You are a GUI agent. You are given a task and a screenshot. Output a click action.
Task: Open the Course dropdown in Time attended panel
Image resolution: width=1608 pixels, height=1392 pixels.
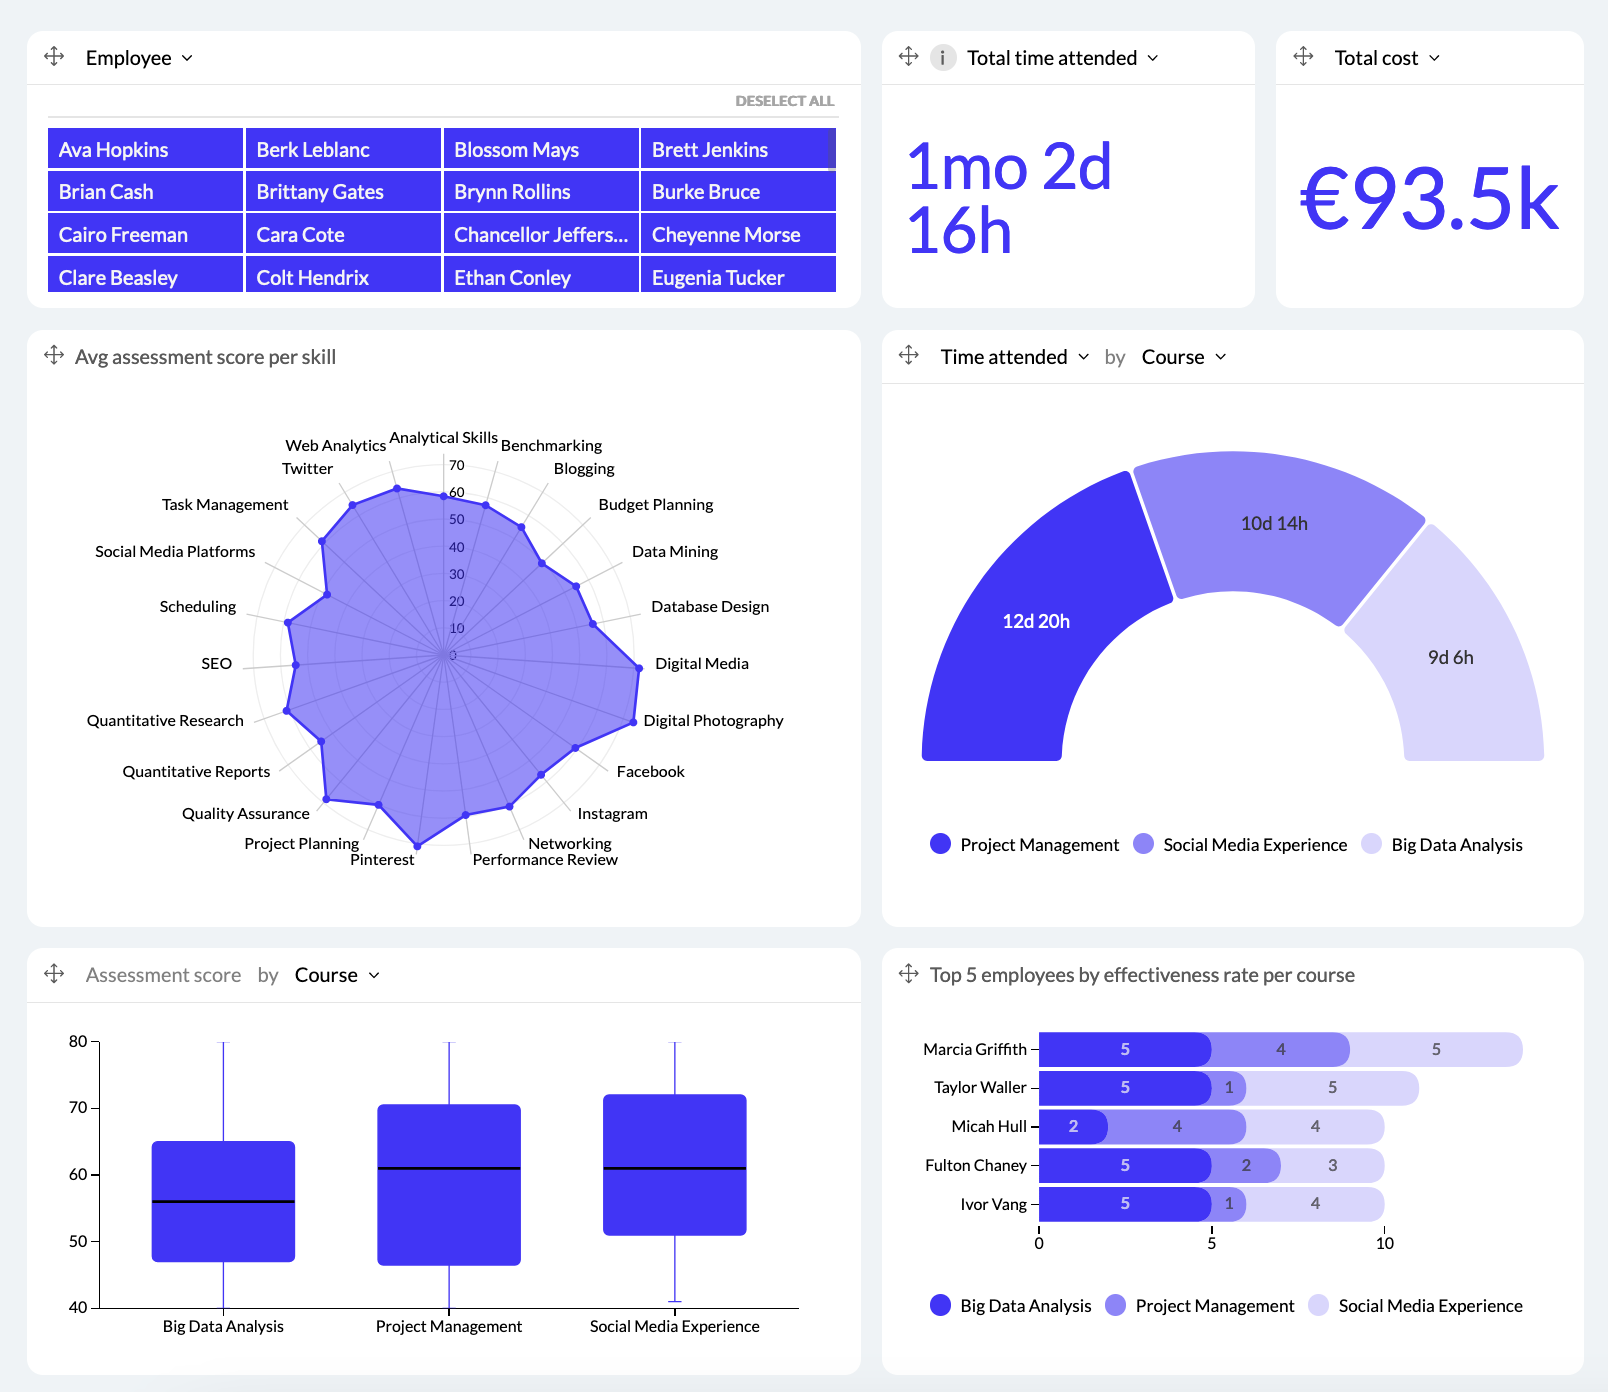(x=1184, y=357)
